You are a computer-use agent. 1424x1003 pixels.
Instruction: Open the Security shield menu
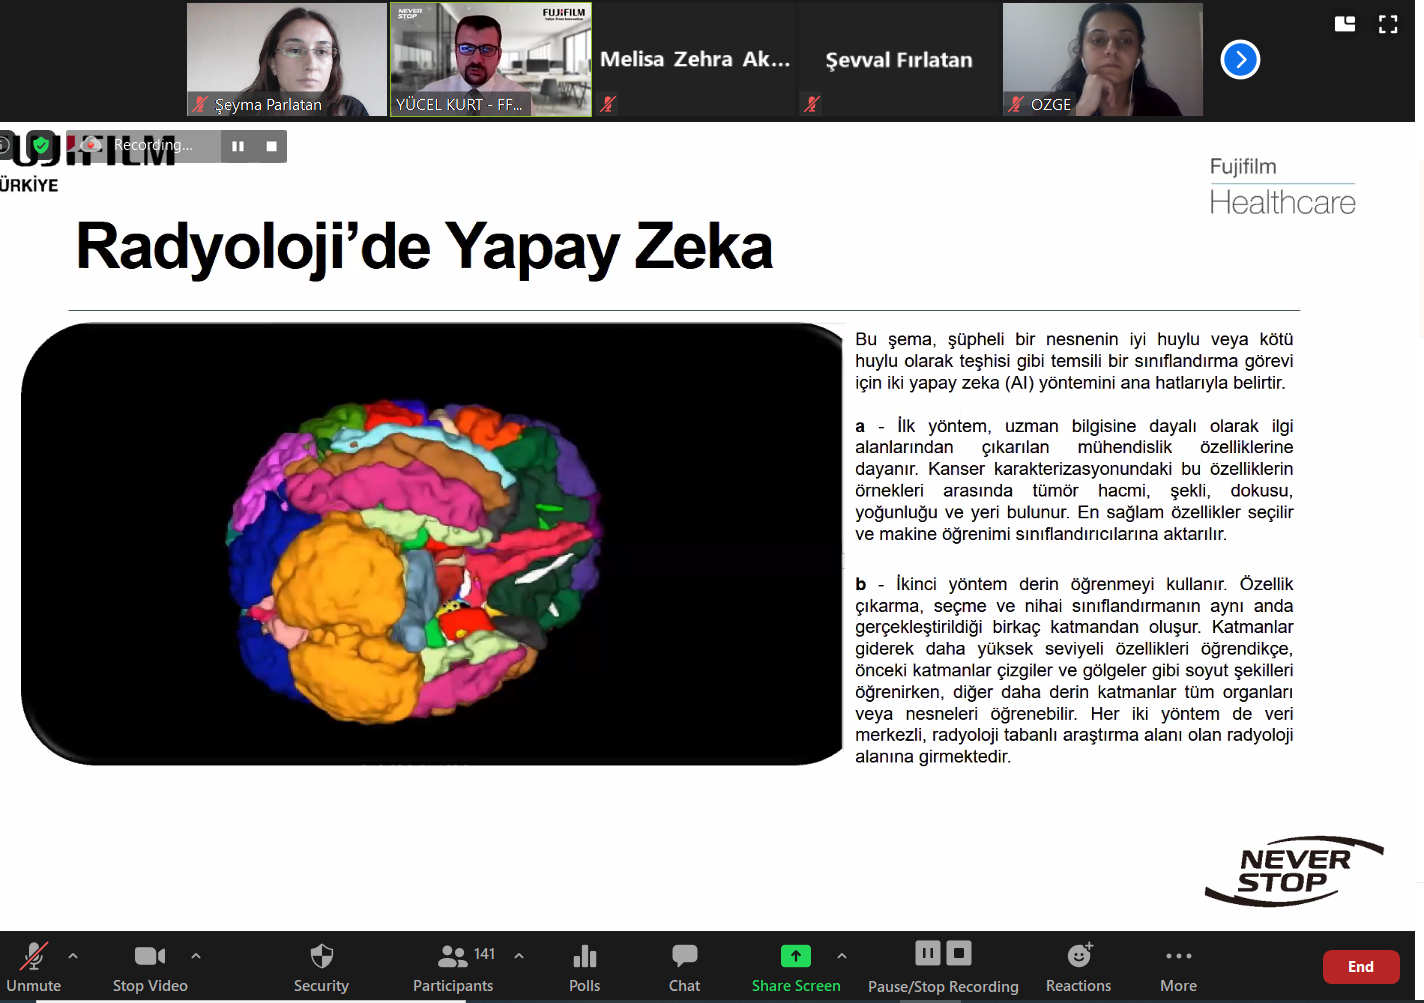pyautogui.click(x=321, y=967)
